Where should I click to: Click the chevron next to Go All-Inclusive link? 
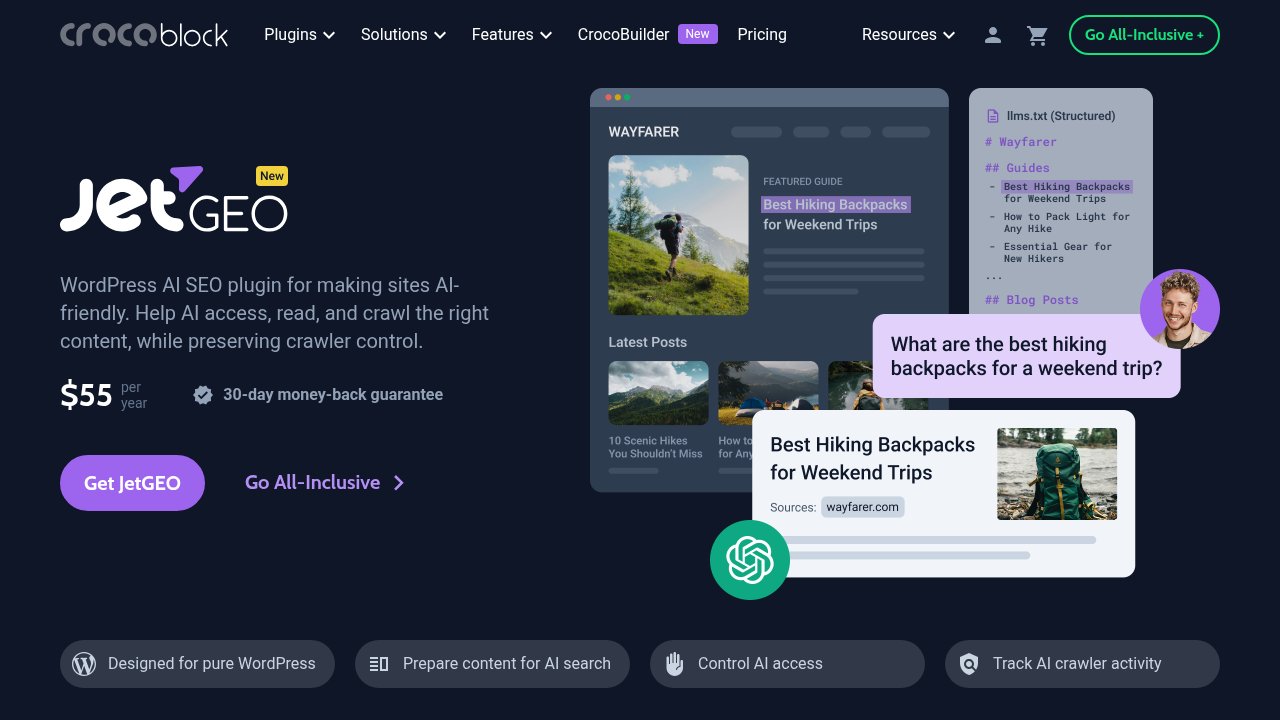399,483
